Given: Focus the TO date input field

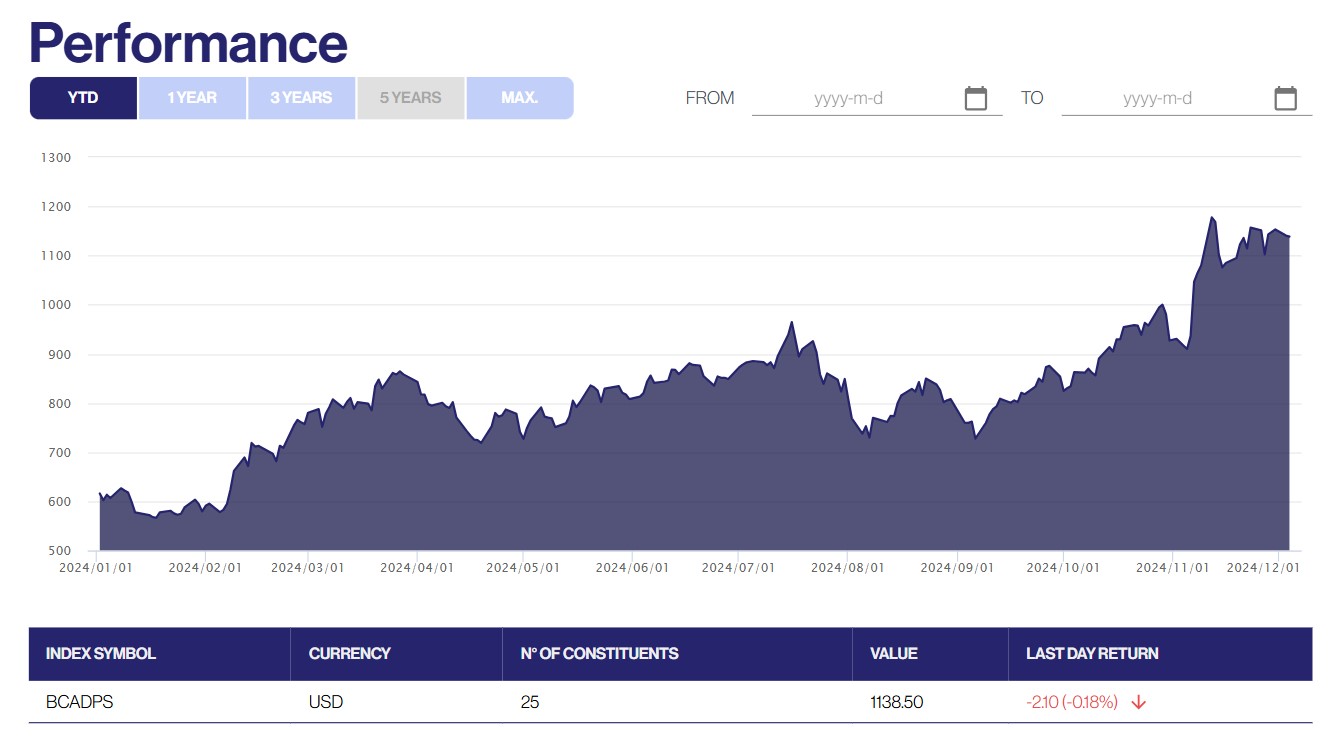Looking at the screenshot, I should point(1158,98).
